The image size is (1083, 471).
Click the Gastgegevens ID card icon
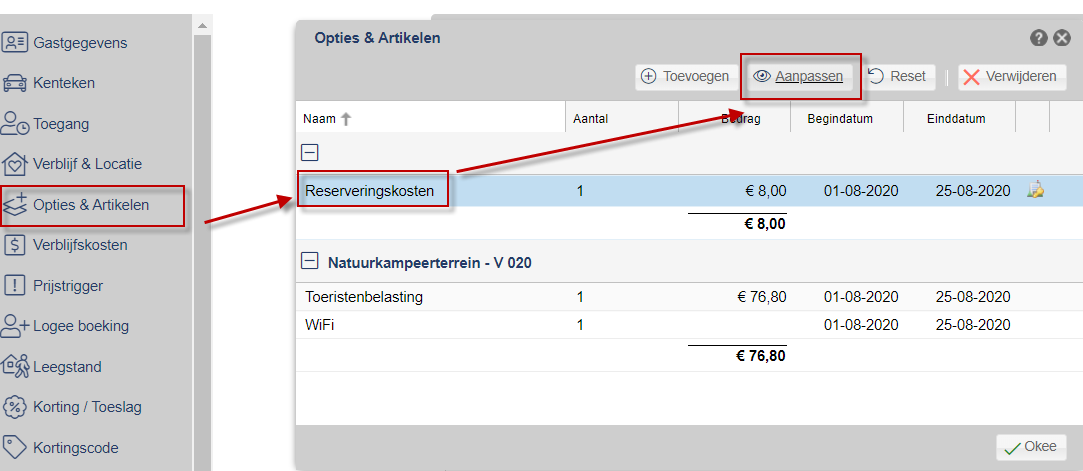click(x=15, y=43)
